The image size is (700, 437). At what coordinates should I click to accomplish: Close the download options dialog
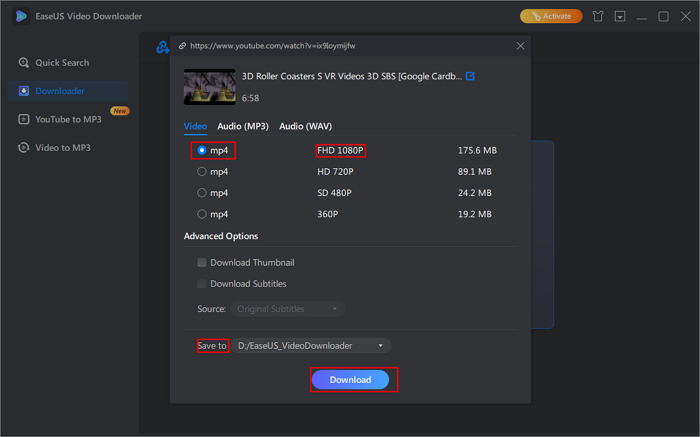pos(520,46)
